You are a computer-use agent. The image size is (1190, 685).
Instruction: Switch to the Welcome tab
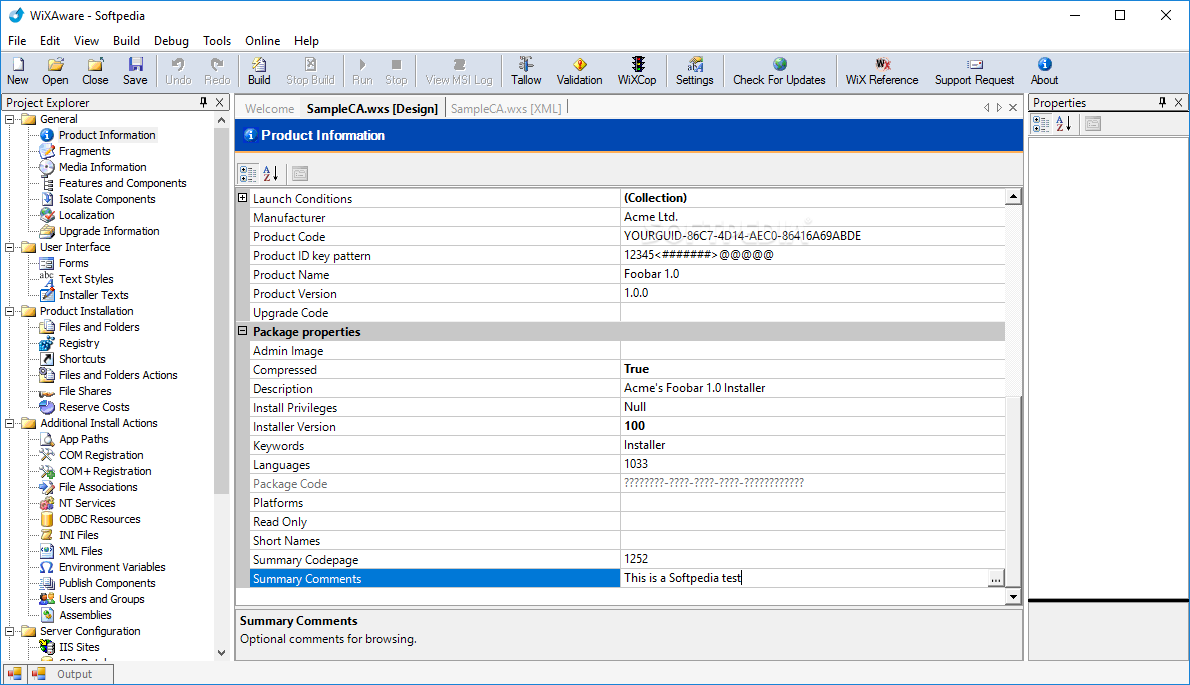tap(269, 108)
